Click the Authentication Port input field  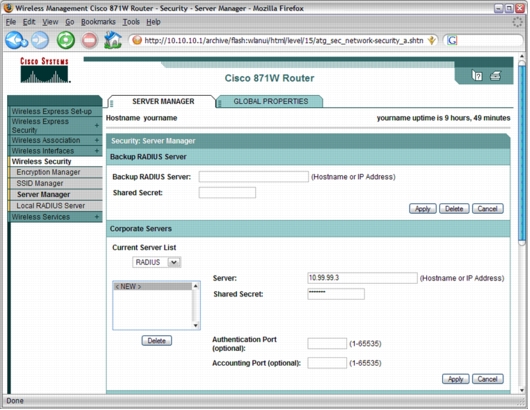point(327,343)
